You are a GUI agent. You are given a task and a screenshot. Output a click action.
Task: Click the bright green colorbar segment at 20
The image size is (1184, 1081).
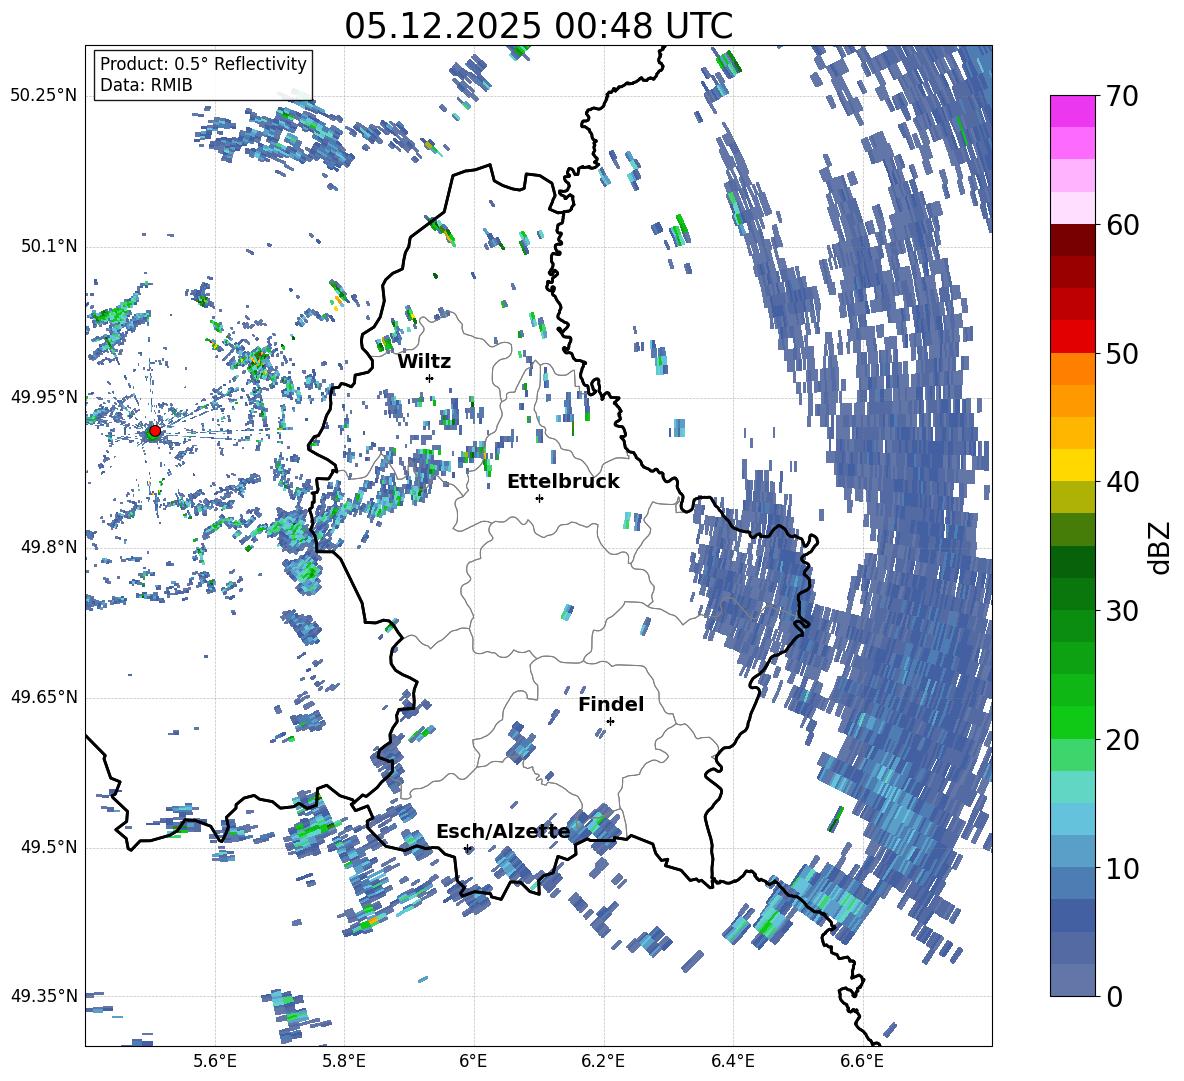1072,722
